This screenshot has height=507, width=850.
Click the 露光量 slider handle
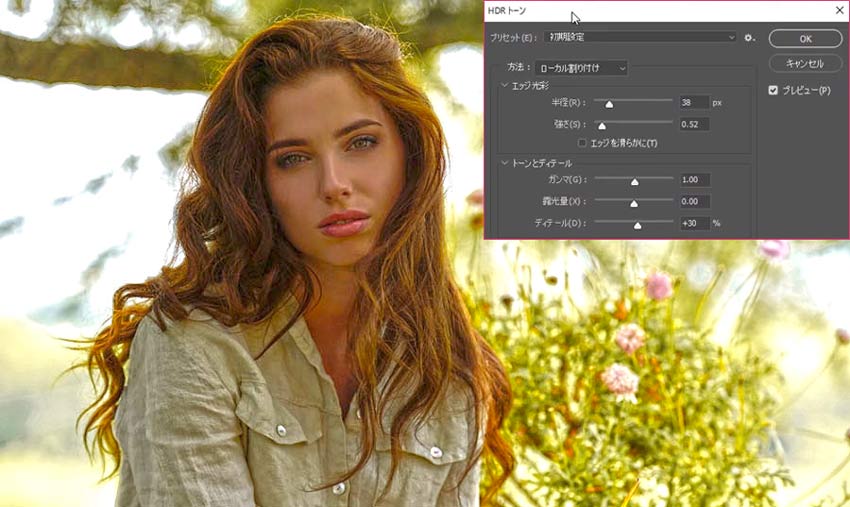(634, 203)
